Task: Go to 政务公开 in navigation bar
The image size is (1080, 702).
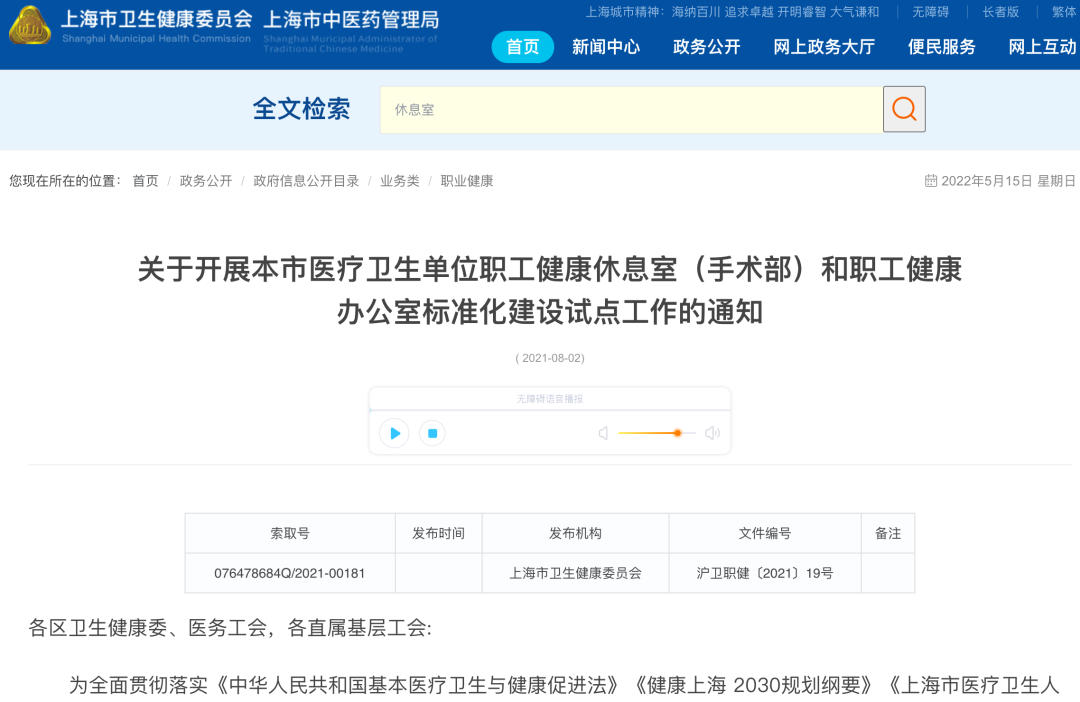Action: coord(707,47)
